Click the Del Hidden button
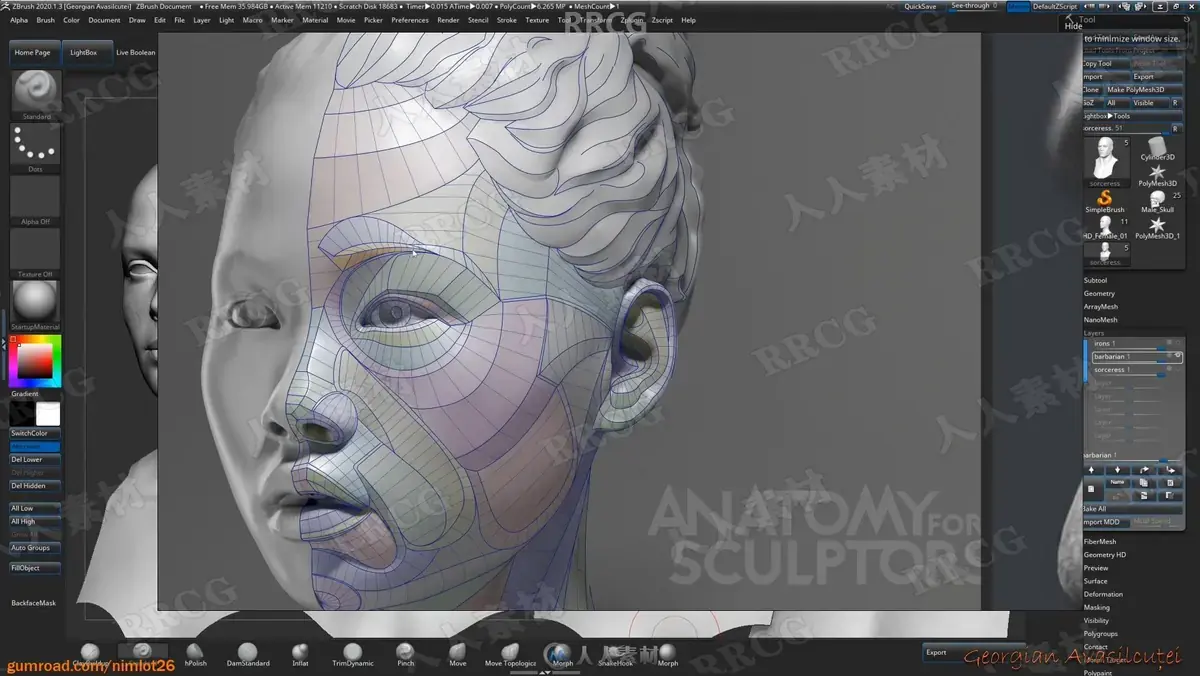 [x=35, y=486]
